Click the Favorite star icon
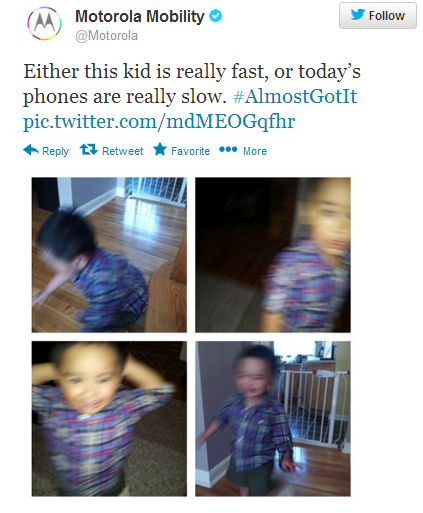Image resolution: width=423 pixels, height=513 pixels. (x=160, y=149)
